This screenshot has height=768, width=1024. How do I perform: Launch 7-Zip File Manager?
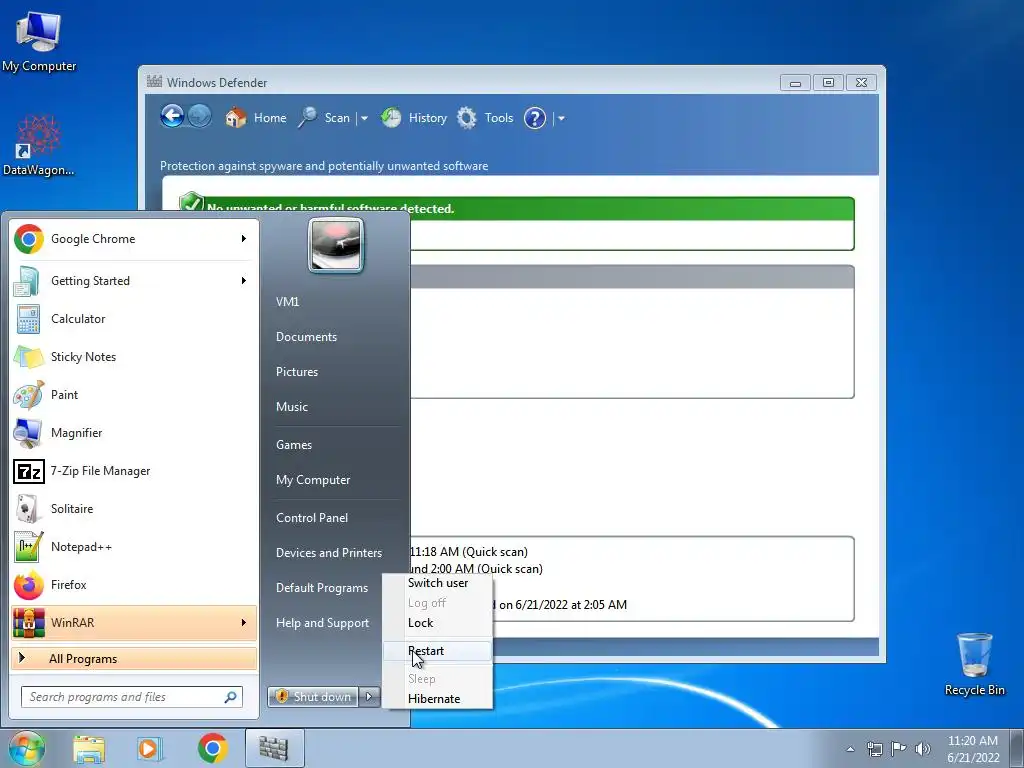coord(134,471)
